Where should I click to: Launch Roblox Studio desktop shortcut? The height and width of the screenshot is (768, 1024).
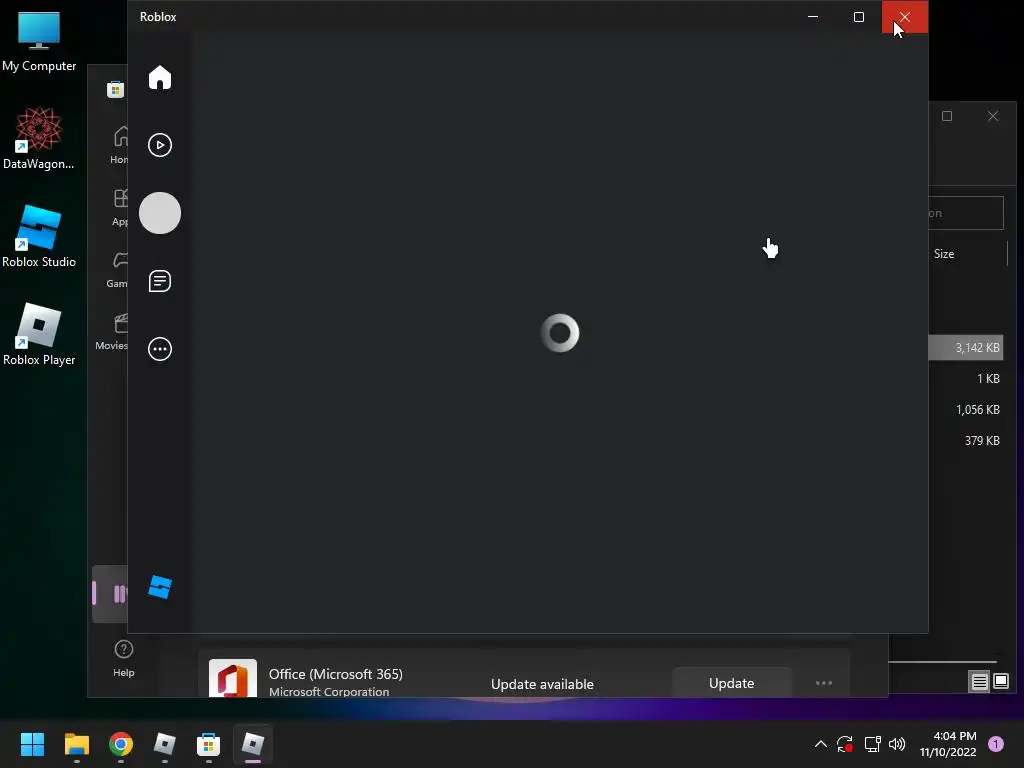pyautogui.click(x=39, y=236)
